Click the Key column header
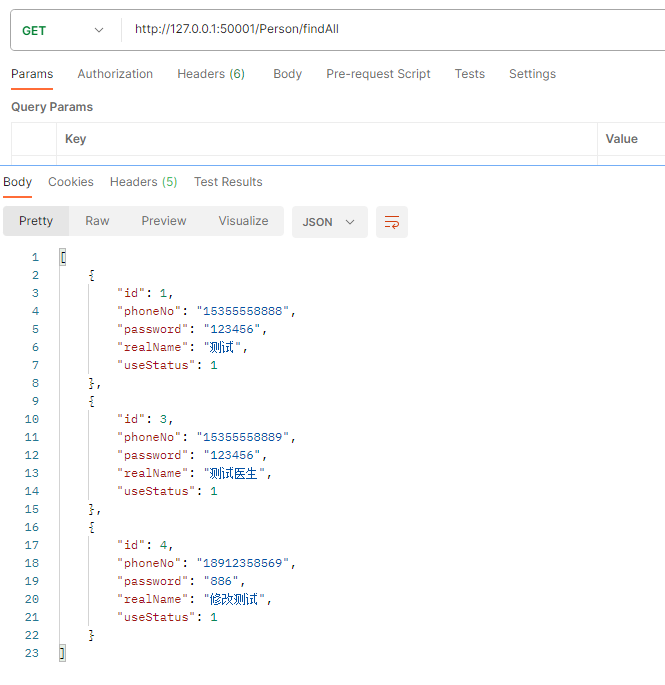This screenshot has height=685, width=665. coord(76,139)
